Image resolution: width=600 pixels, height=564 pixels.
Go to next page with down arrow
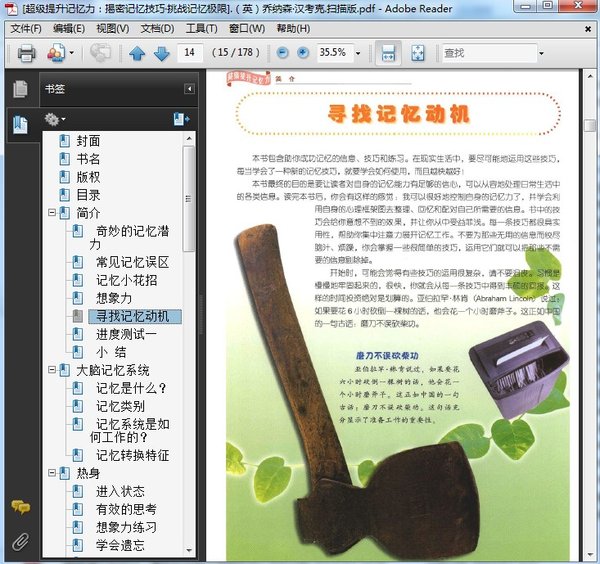click(161, 53)
